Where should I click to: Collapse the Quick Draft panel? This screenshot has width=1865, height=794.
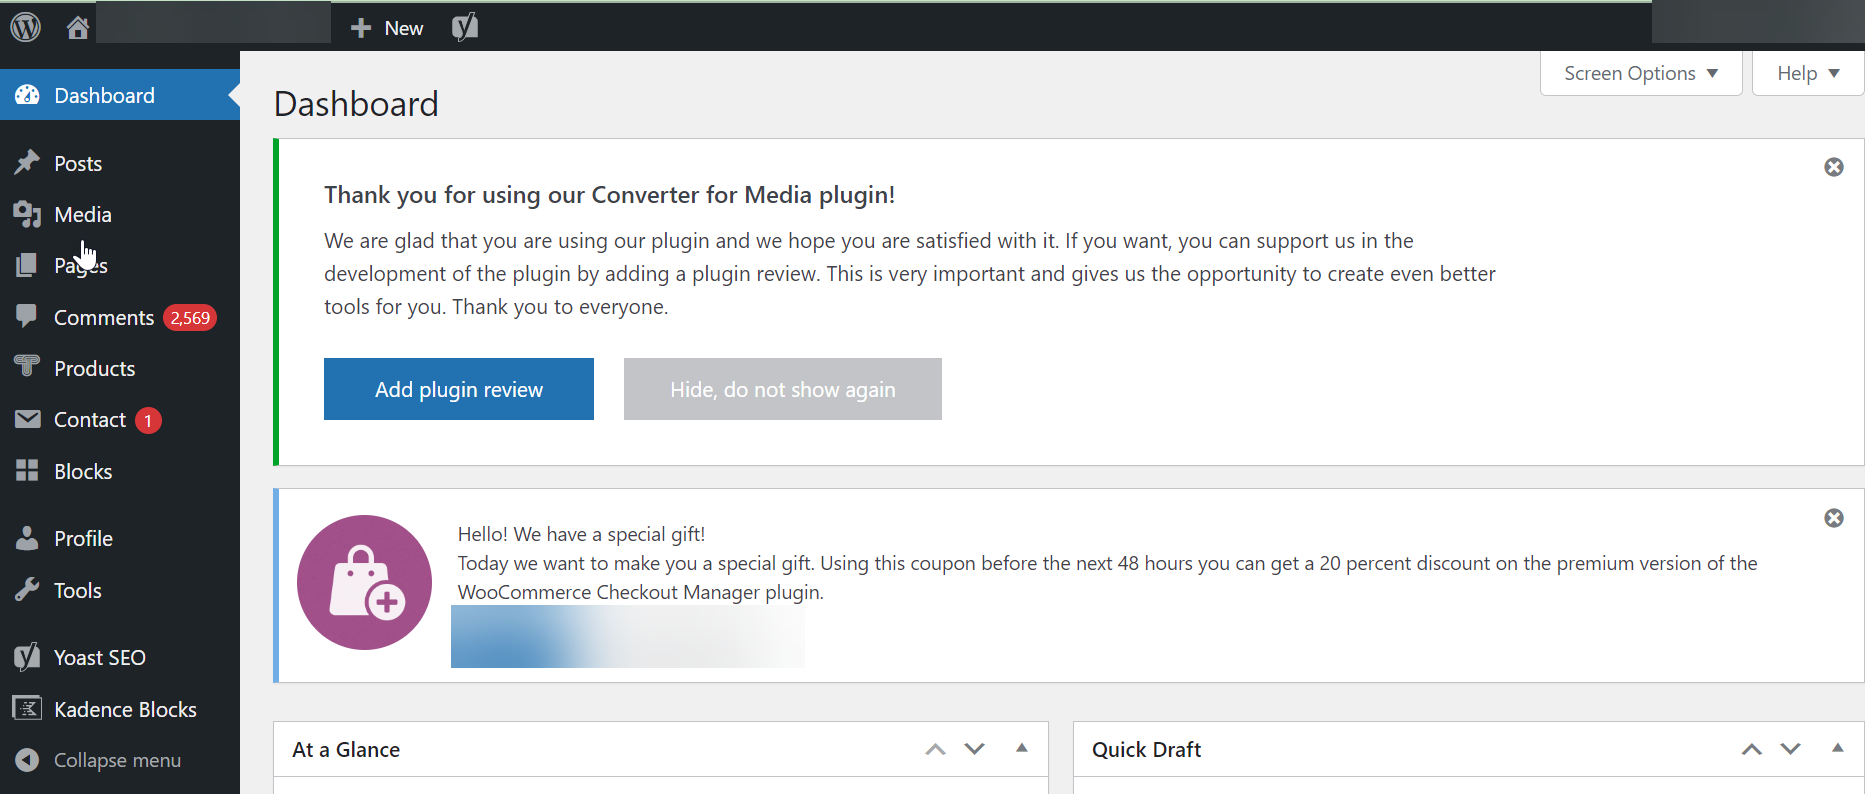(1838, 748)
